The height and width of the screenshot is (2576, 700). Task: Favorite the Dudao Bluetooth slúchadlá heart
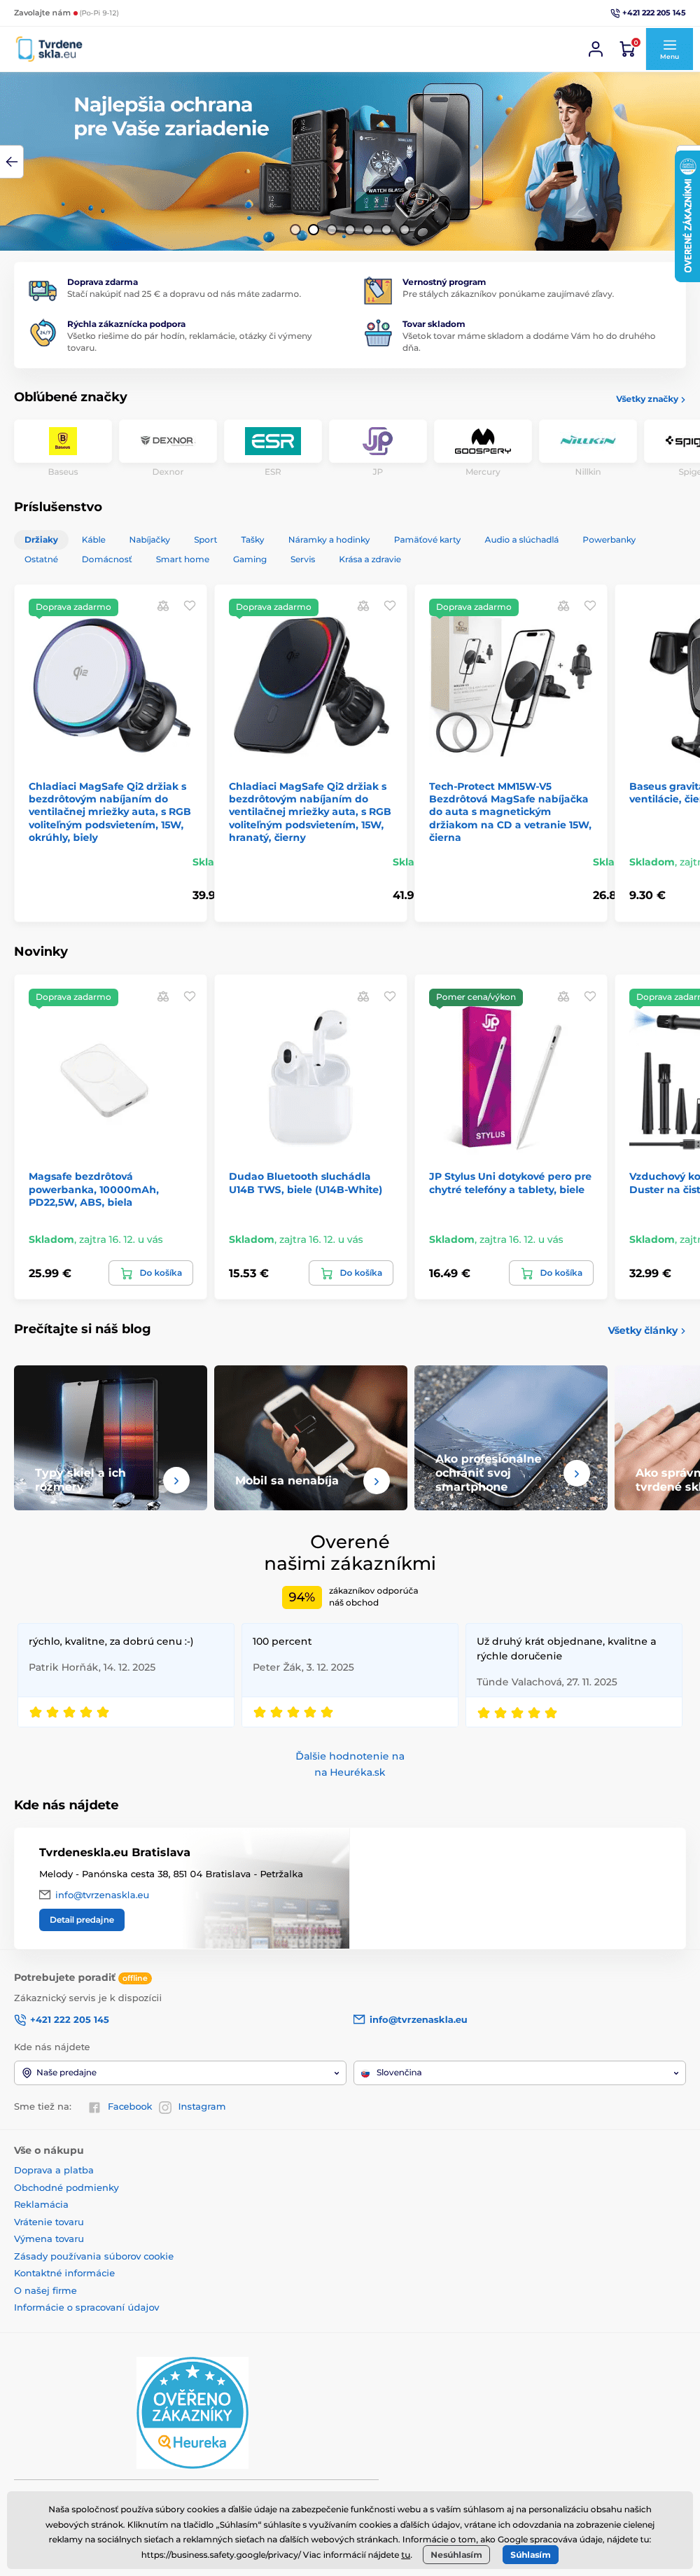click(x=390, y=997)
